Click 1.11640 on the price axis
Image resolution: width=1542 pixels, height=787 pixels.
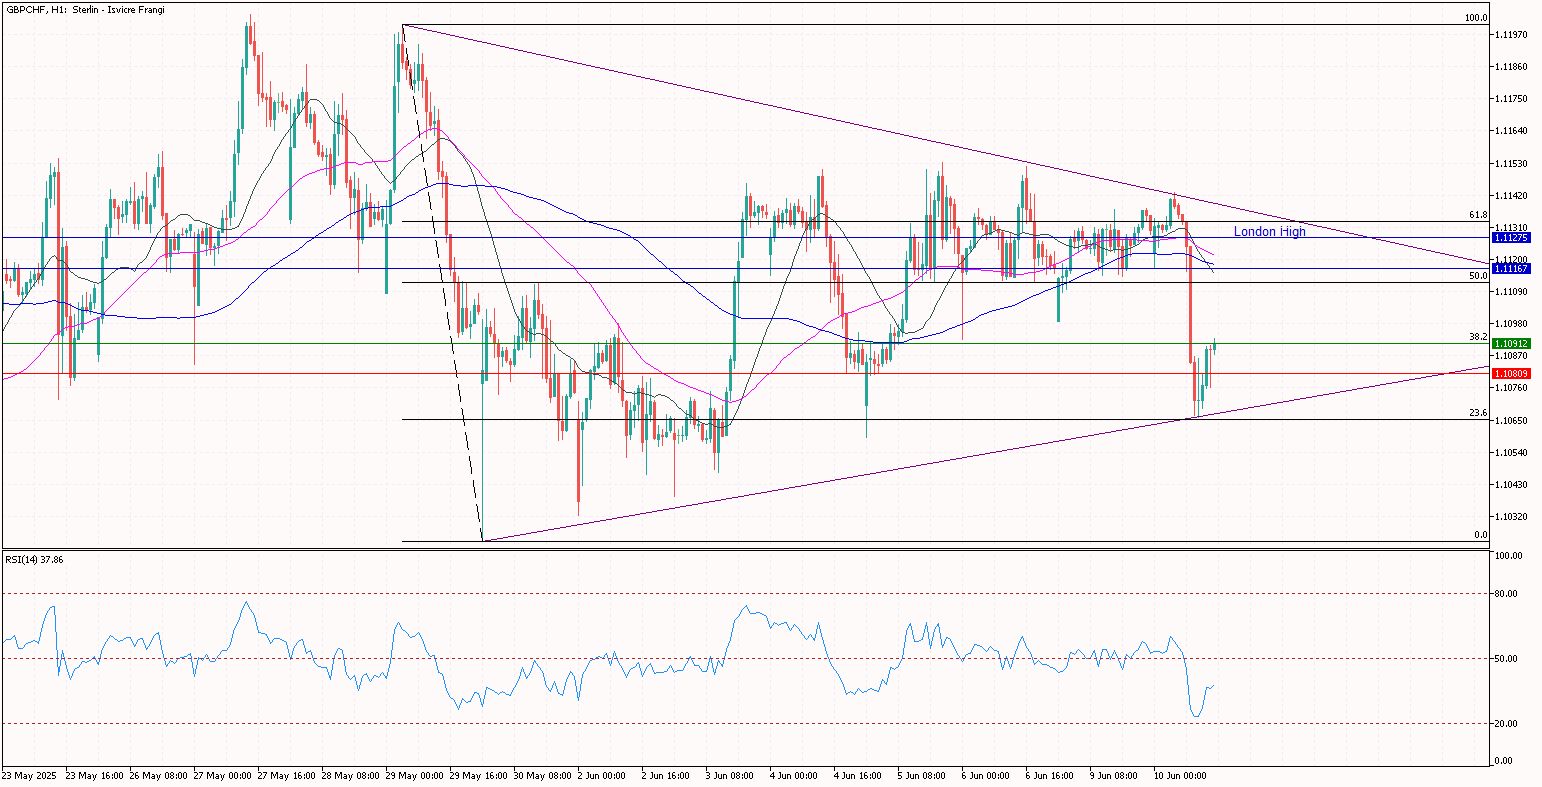(1513, 131)
